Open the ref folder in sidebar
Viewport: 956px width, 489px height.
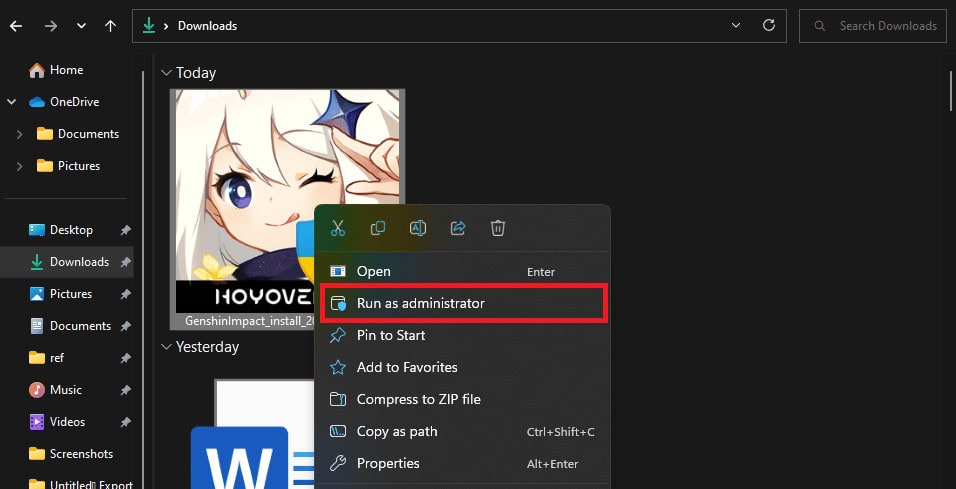tap(46, 358)
